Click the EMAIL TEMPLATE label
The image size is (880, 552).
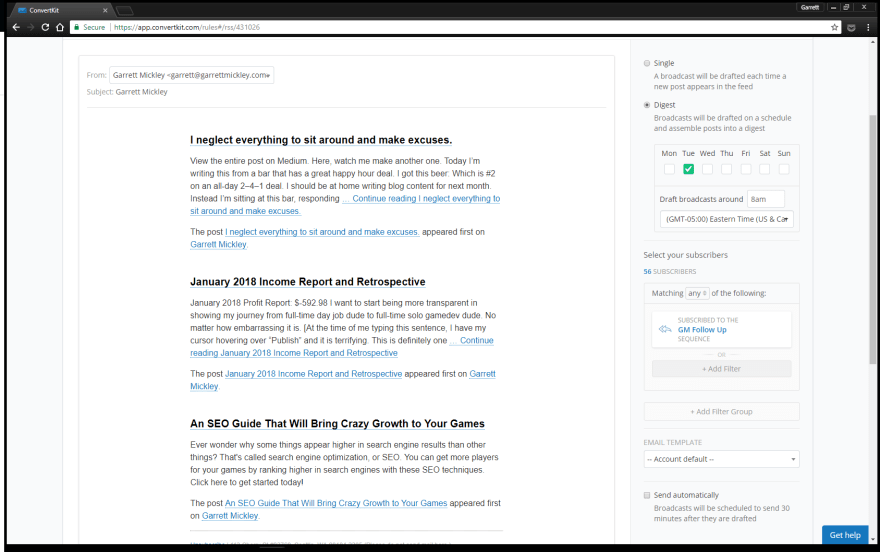(x=672, y=442)
